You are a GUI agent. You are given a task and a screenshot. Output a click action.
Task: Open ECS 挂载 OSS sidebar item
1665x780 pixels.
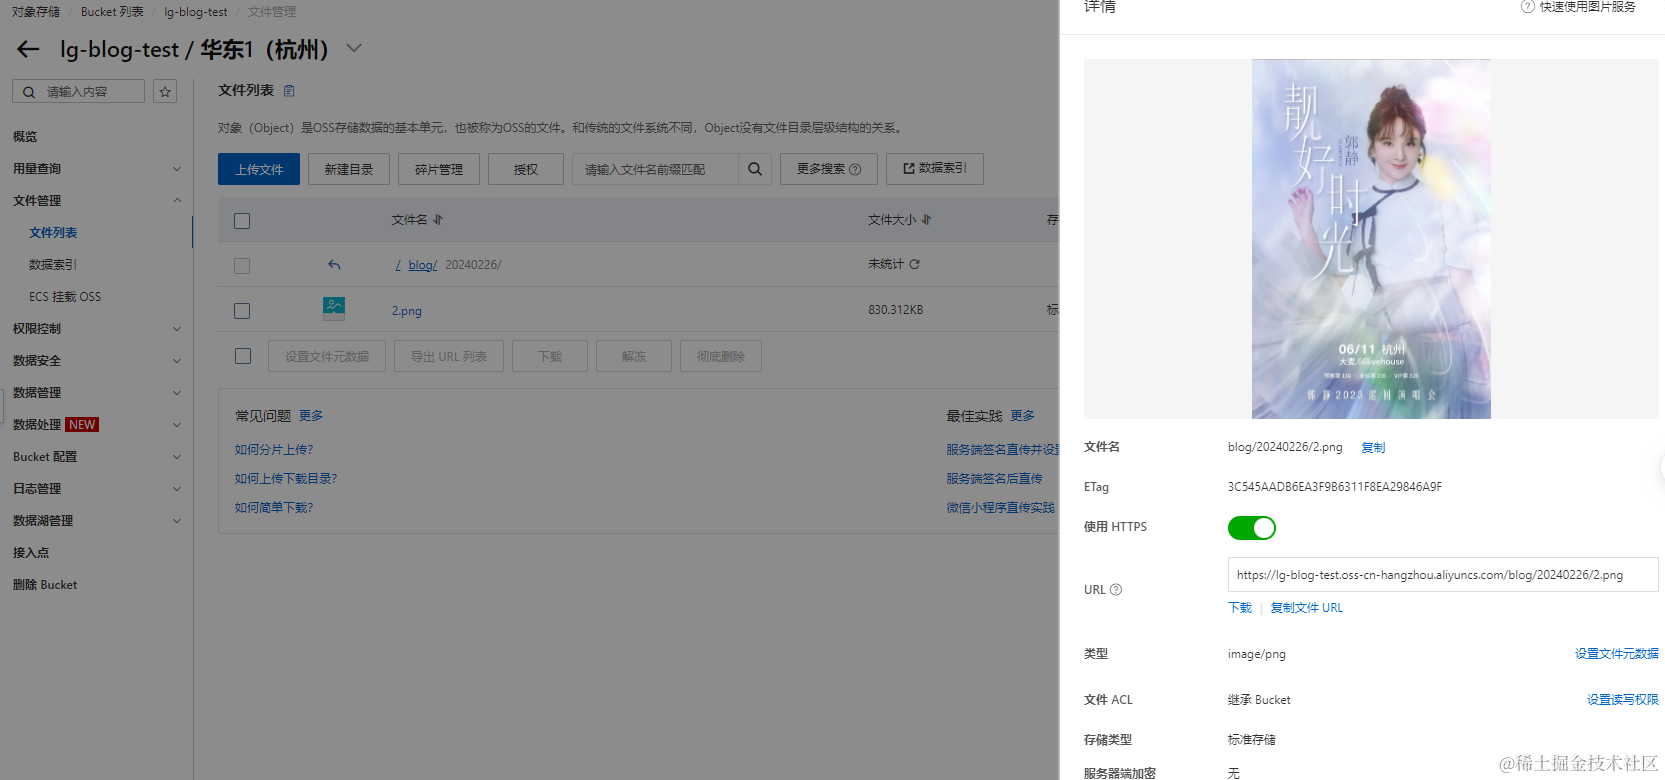[65, 297]
